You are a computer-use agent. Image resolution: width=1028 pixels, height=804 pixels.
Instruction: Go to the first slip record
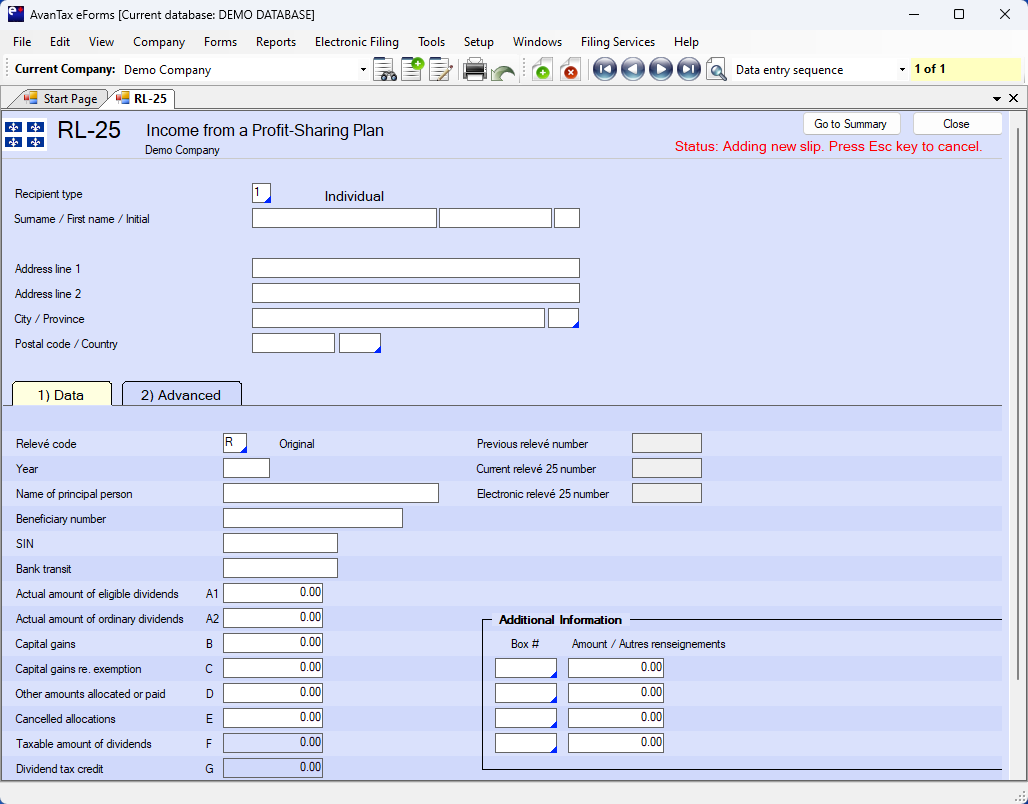point(604,70)
